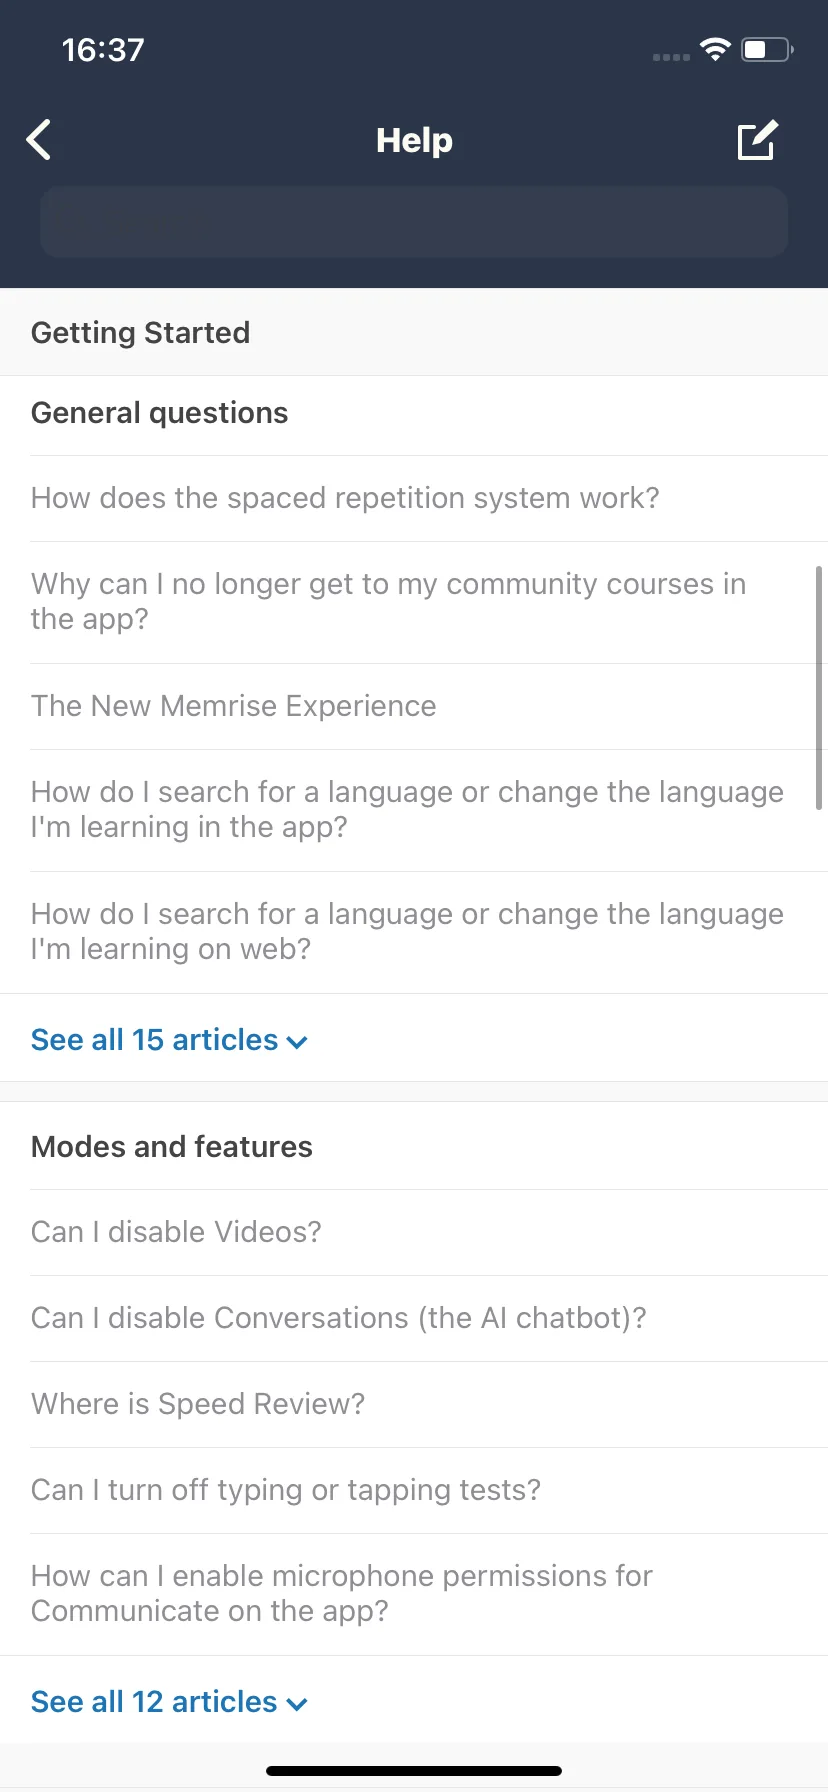Tap the back arrow icon
Viewport: 828px width, 1792px height.
tap(39, 140)
